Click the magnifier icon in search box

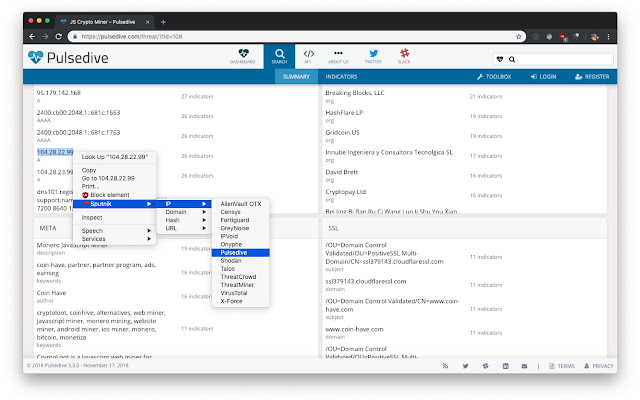point(512,59)
